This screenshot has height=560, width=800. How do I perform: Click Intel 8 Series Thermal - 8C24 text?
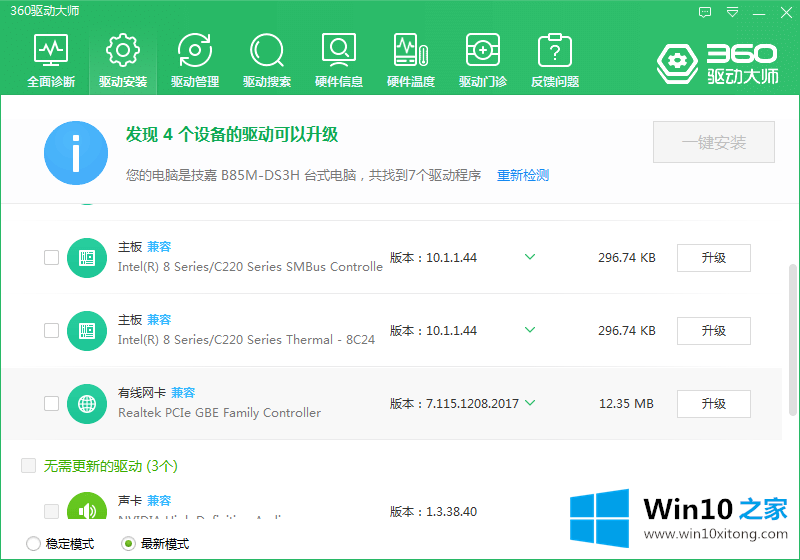pyautogui.click(x=246, y=340)
